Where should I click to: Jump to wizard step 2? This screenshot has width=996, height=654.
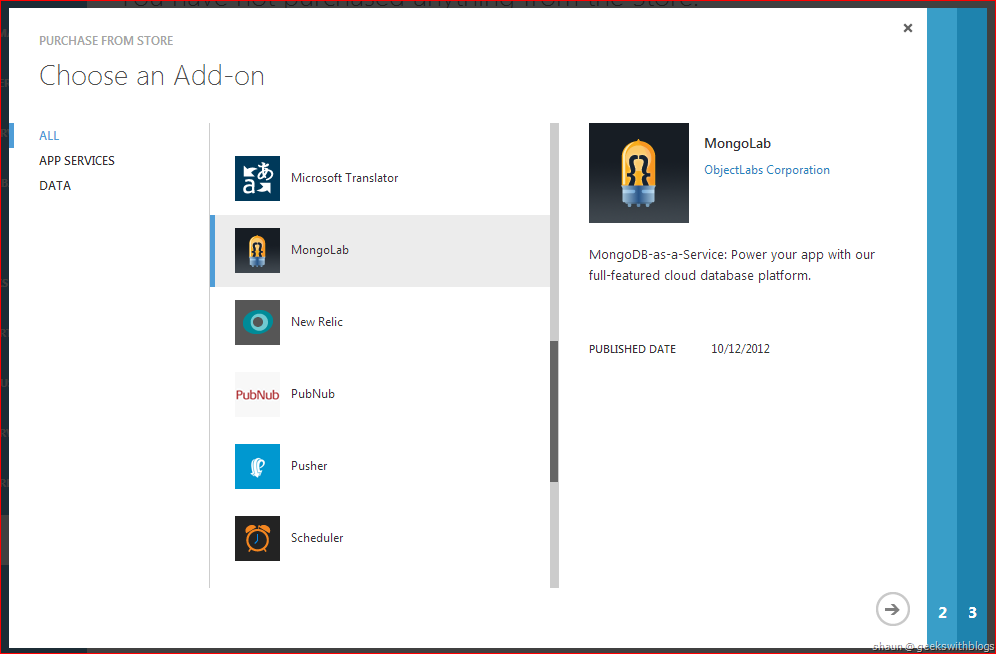(x=943, y=613)
